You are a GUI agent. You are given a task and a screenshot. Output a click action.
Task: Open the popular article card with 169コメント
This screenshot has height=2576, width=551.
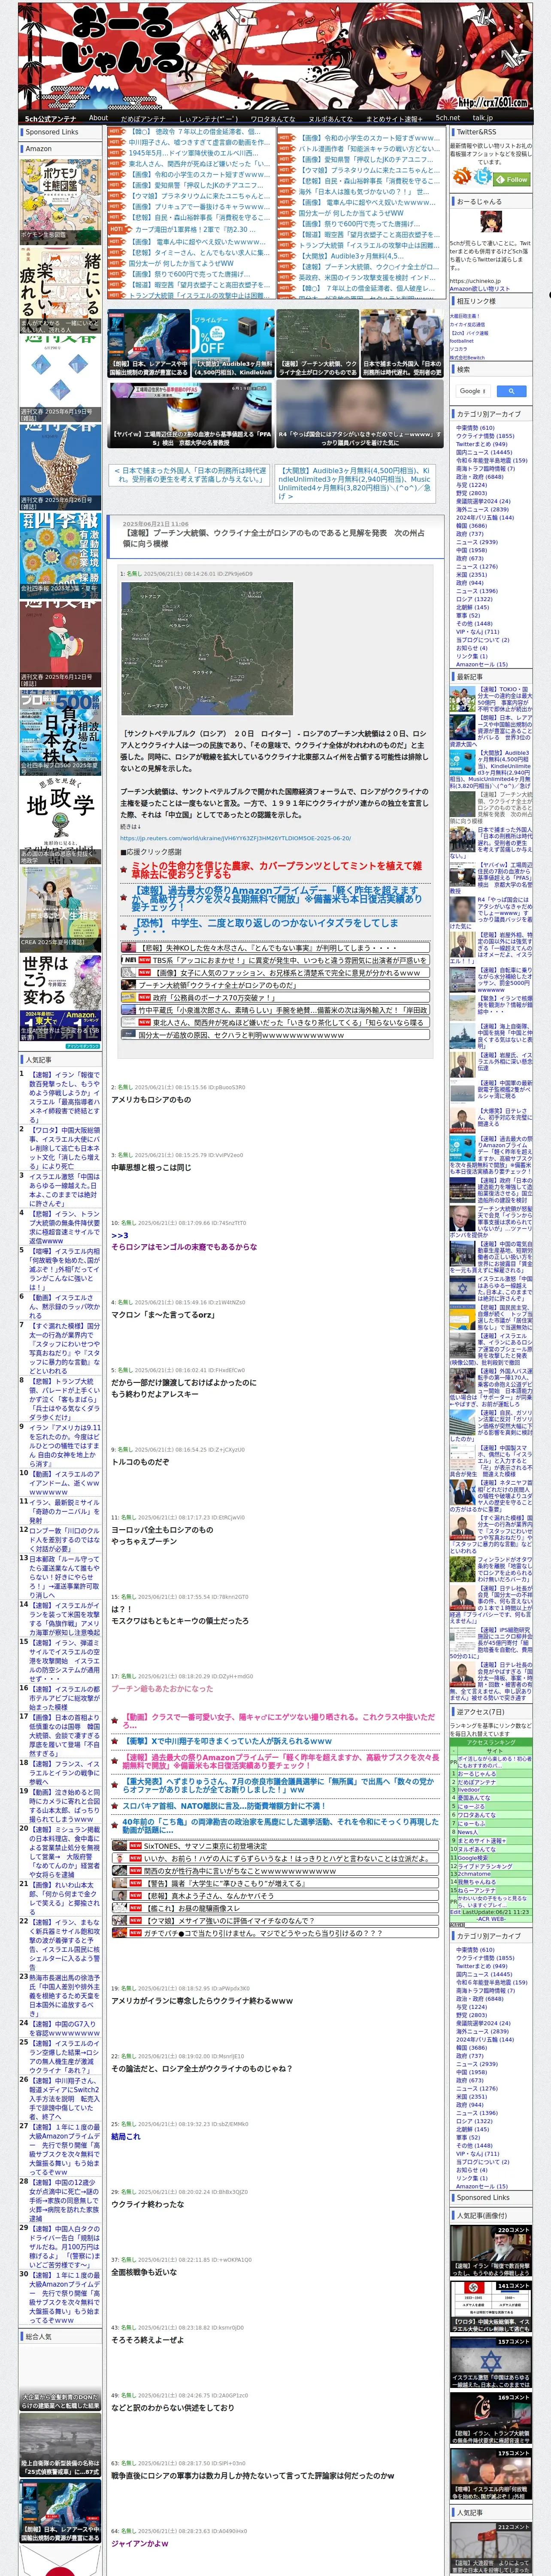coord(490,2419)
